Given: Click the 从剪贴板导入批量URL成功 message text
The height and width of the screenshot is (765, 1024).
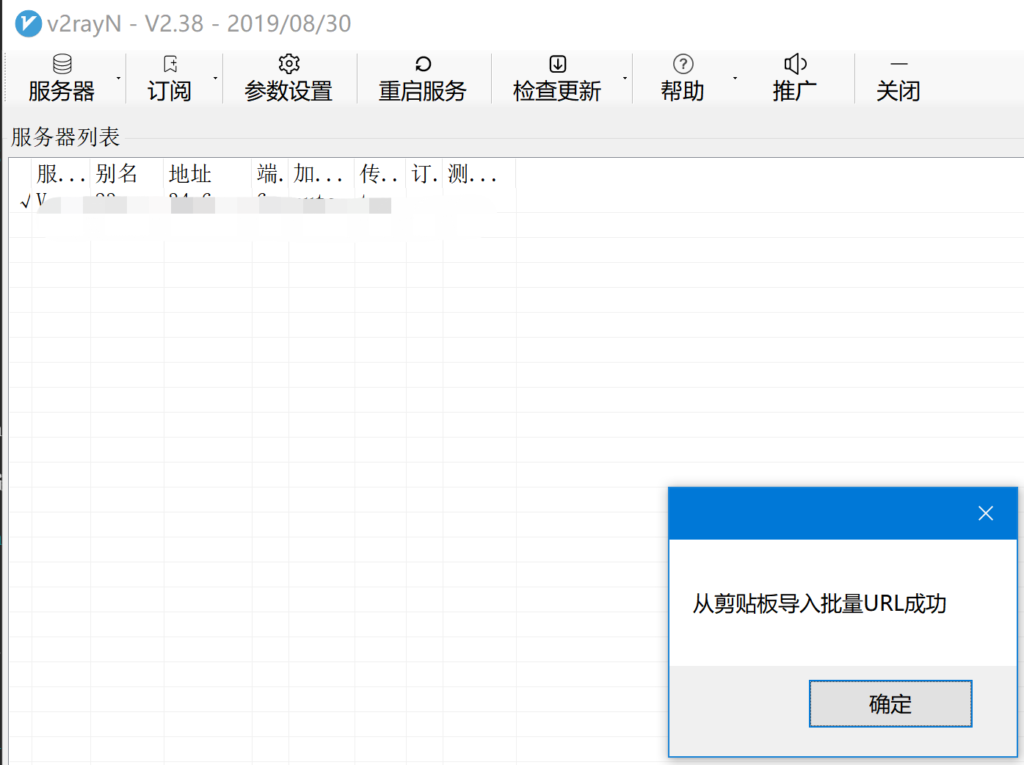Looking at the screenshot, I should tap(819, 604).
